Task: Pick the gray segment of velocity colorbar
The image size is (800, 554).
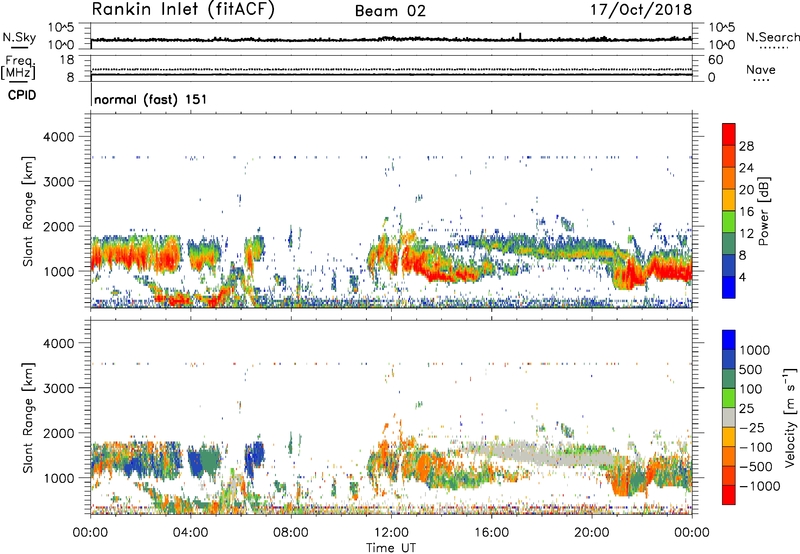Action: (729, 417)
